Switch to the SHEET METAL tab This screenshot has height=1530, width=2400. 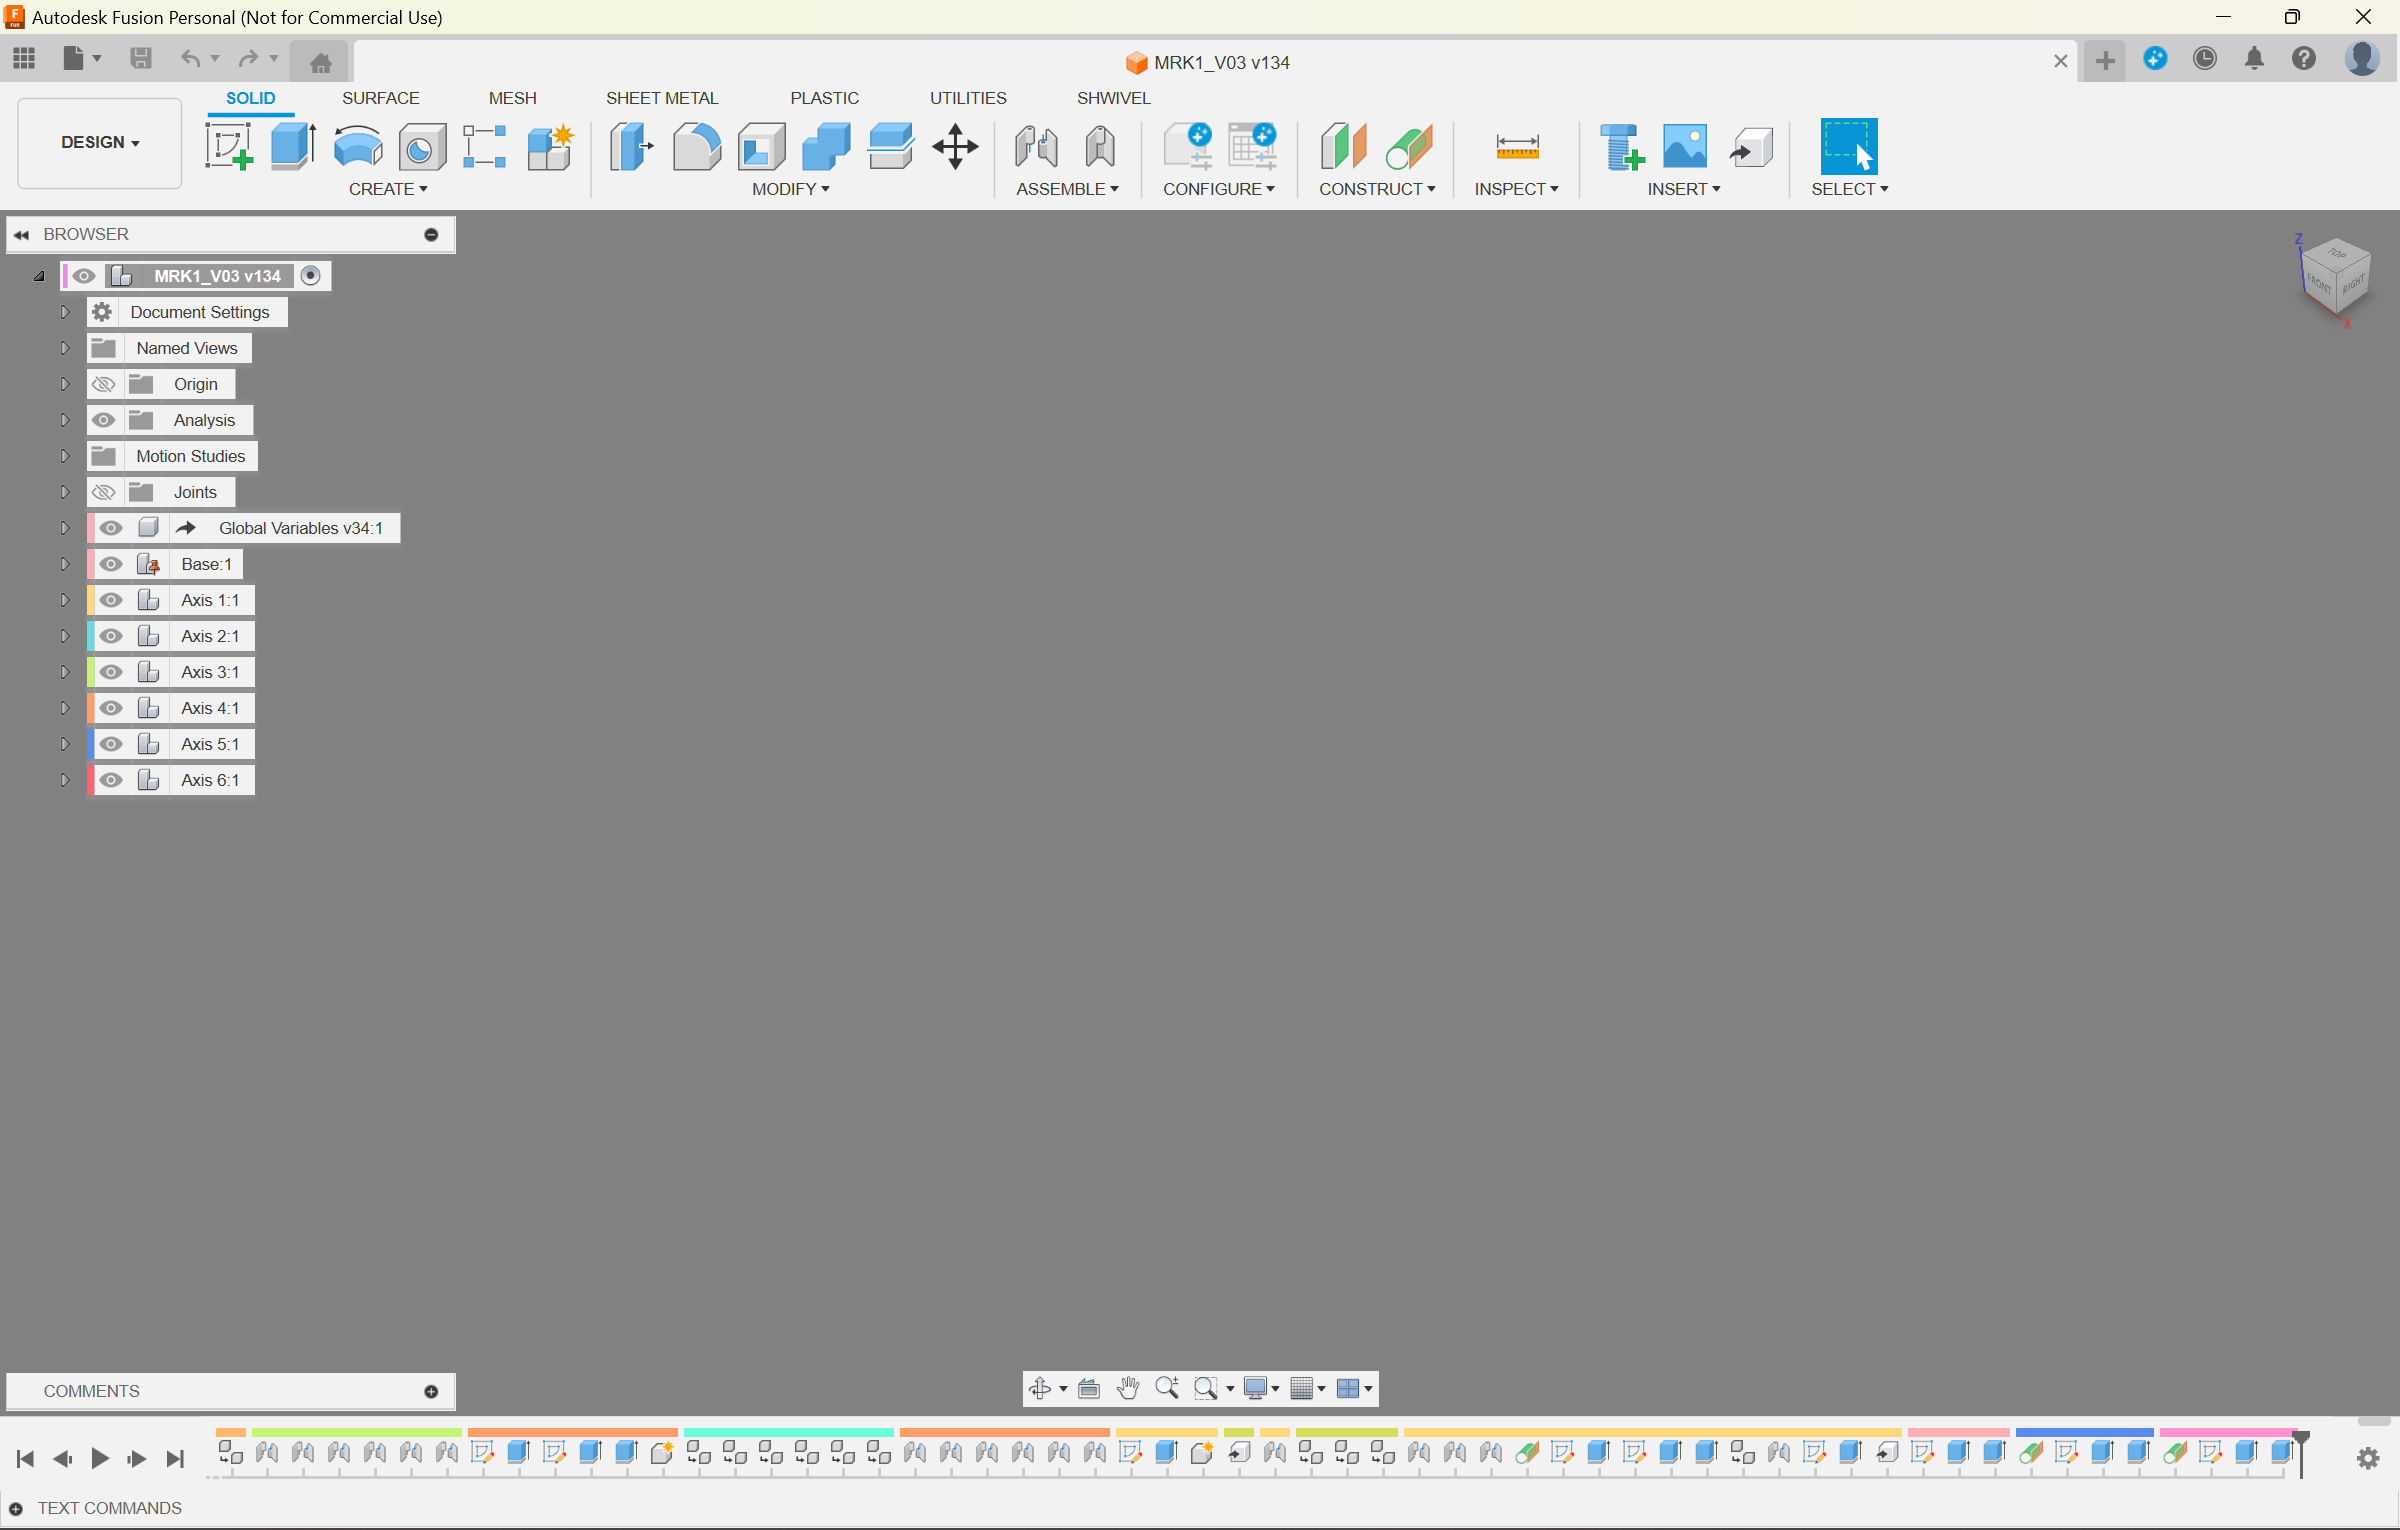(662, 98)
